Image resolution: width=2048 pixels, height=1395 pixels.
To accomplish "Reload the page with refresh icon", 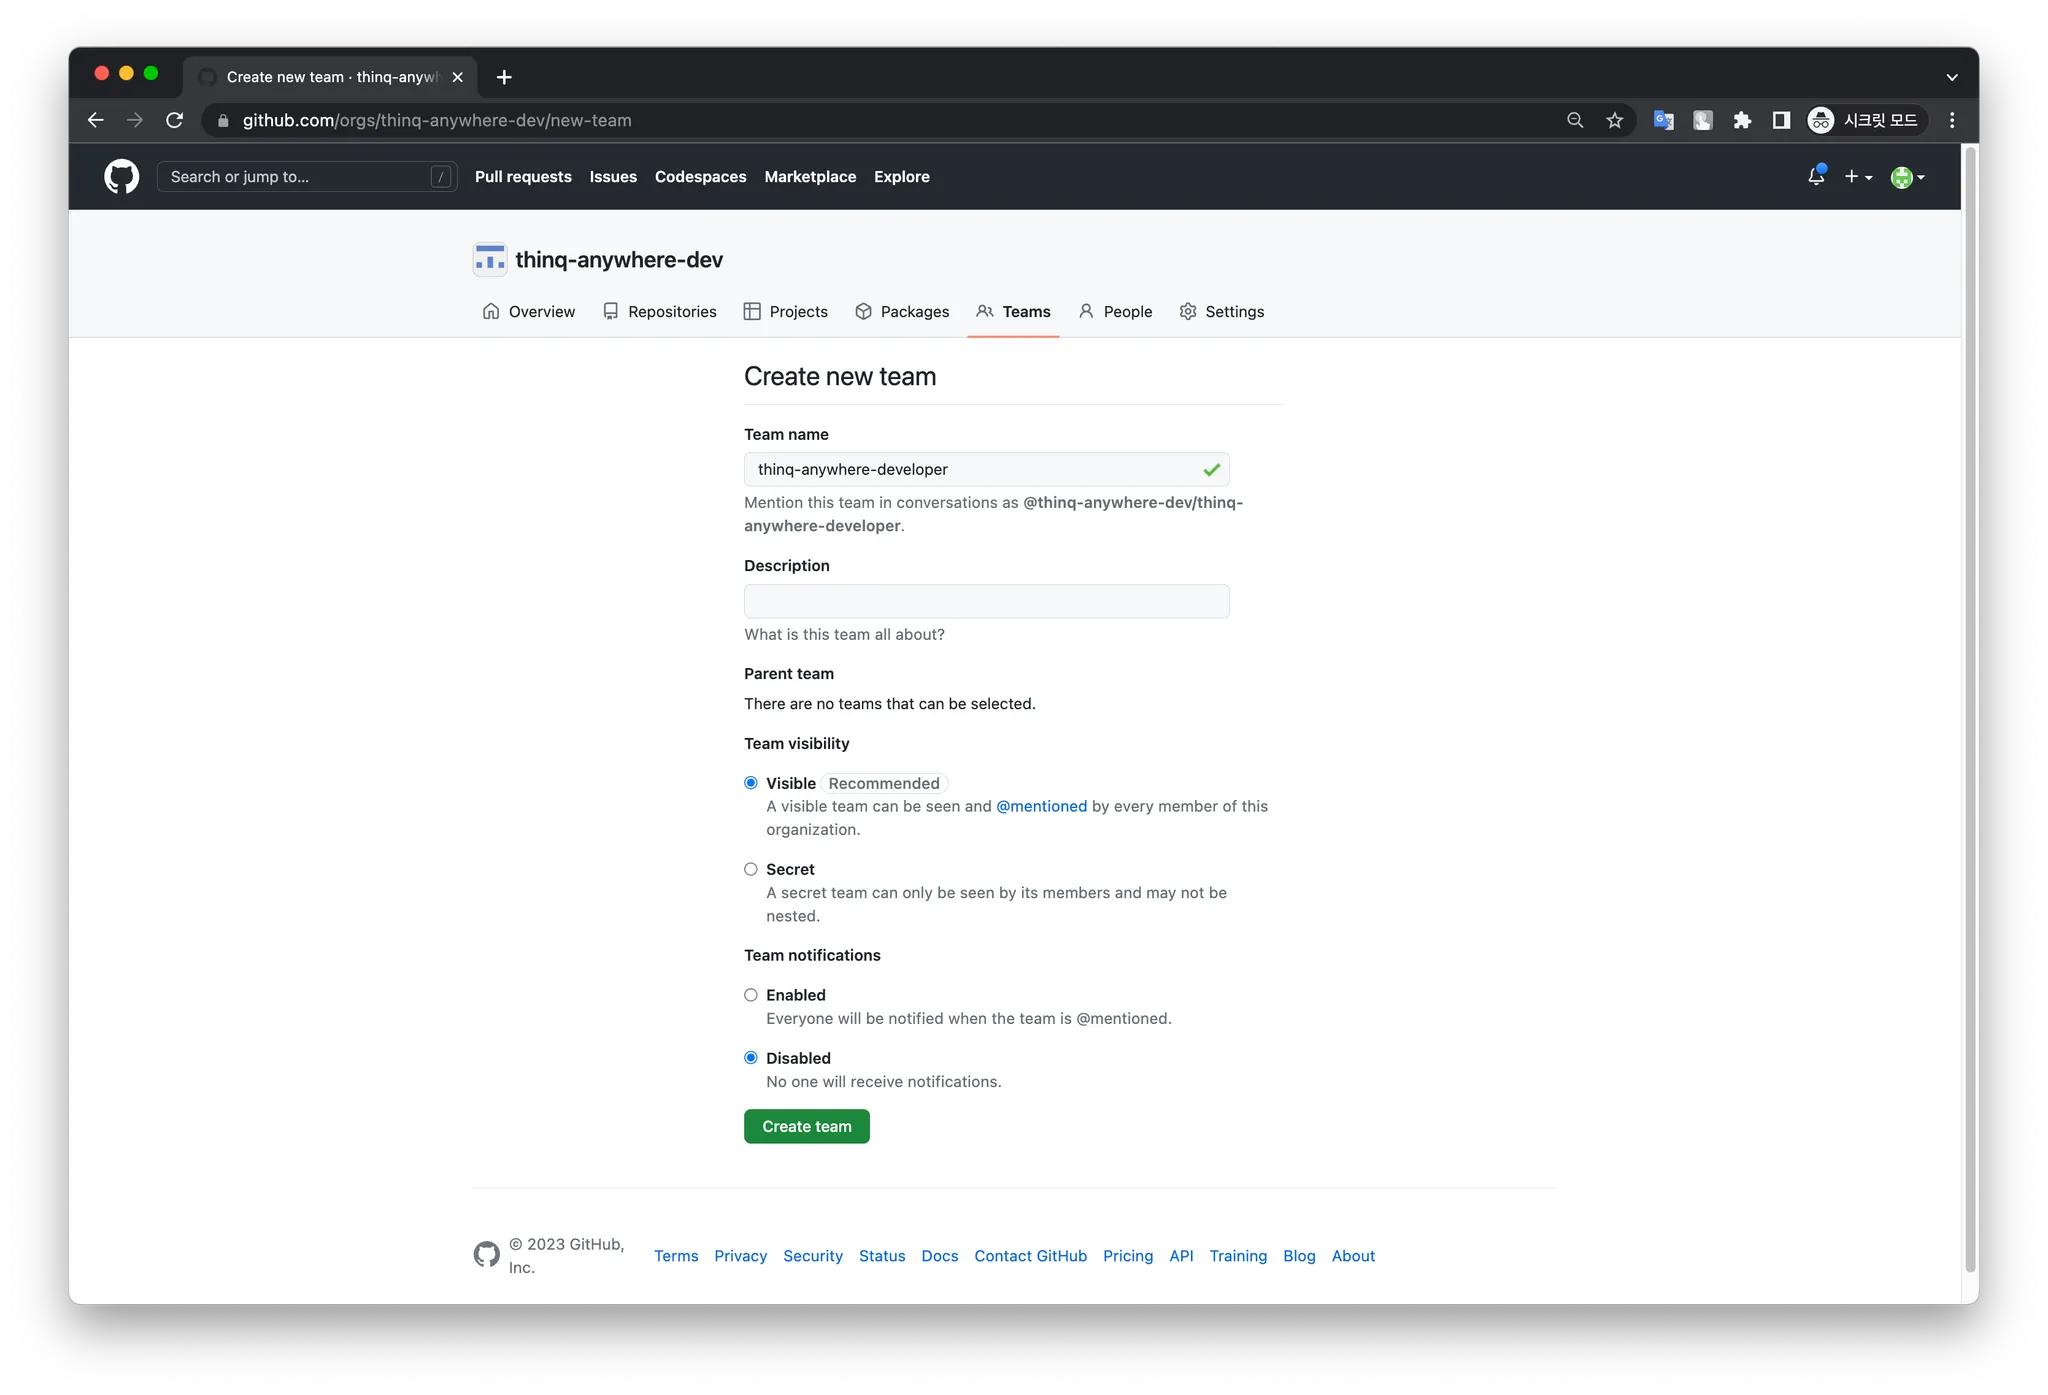I will coord(175,120).
